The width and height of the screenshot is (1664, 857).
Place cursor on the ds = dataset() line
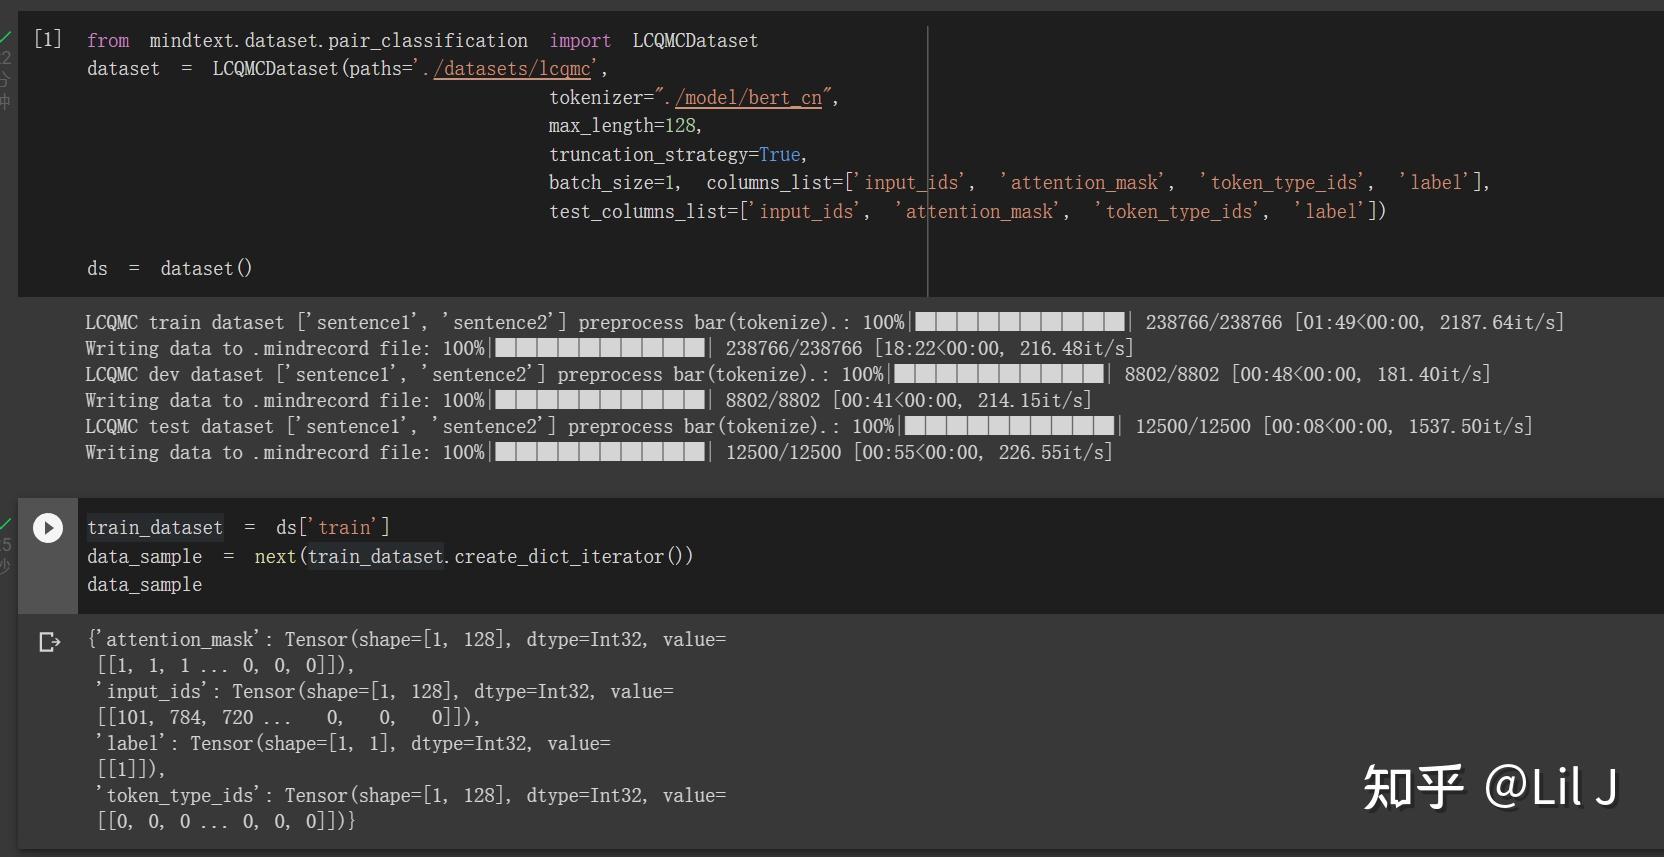tap(170, 268)
